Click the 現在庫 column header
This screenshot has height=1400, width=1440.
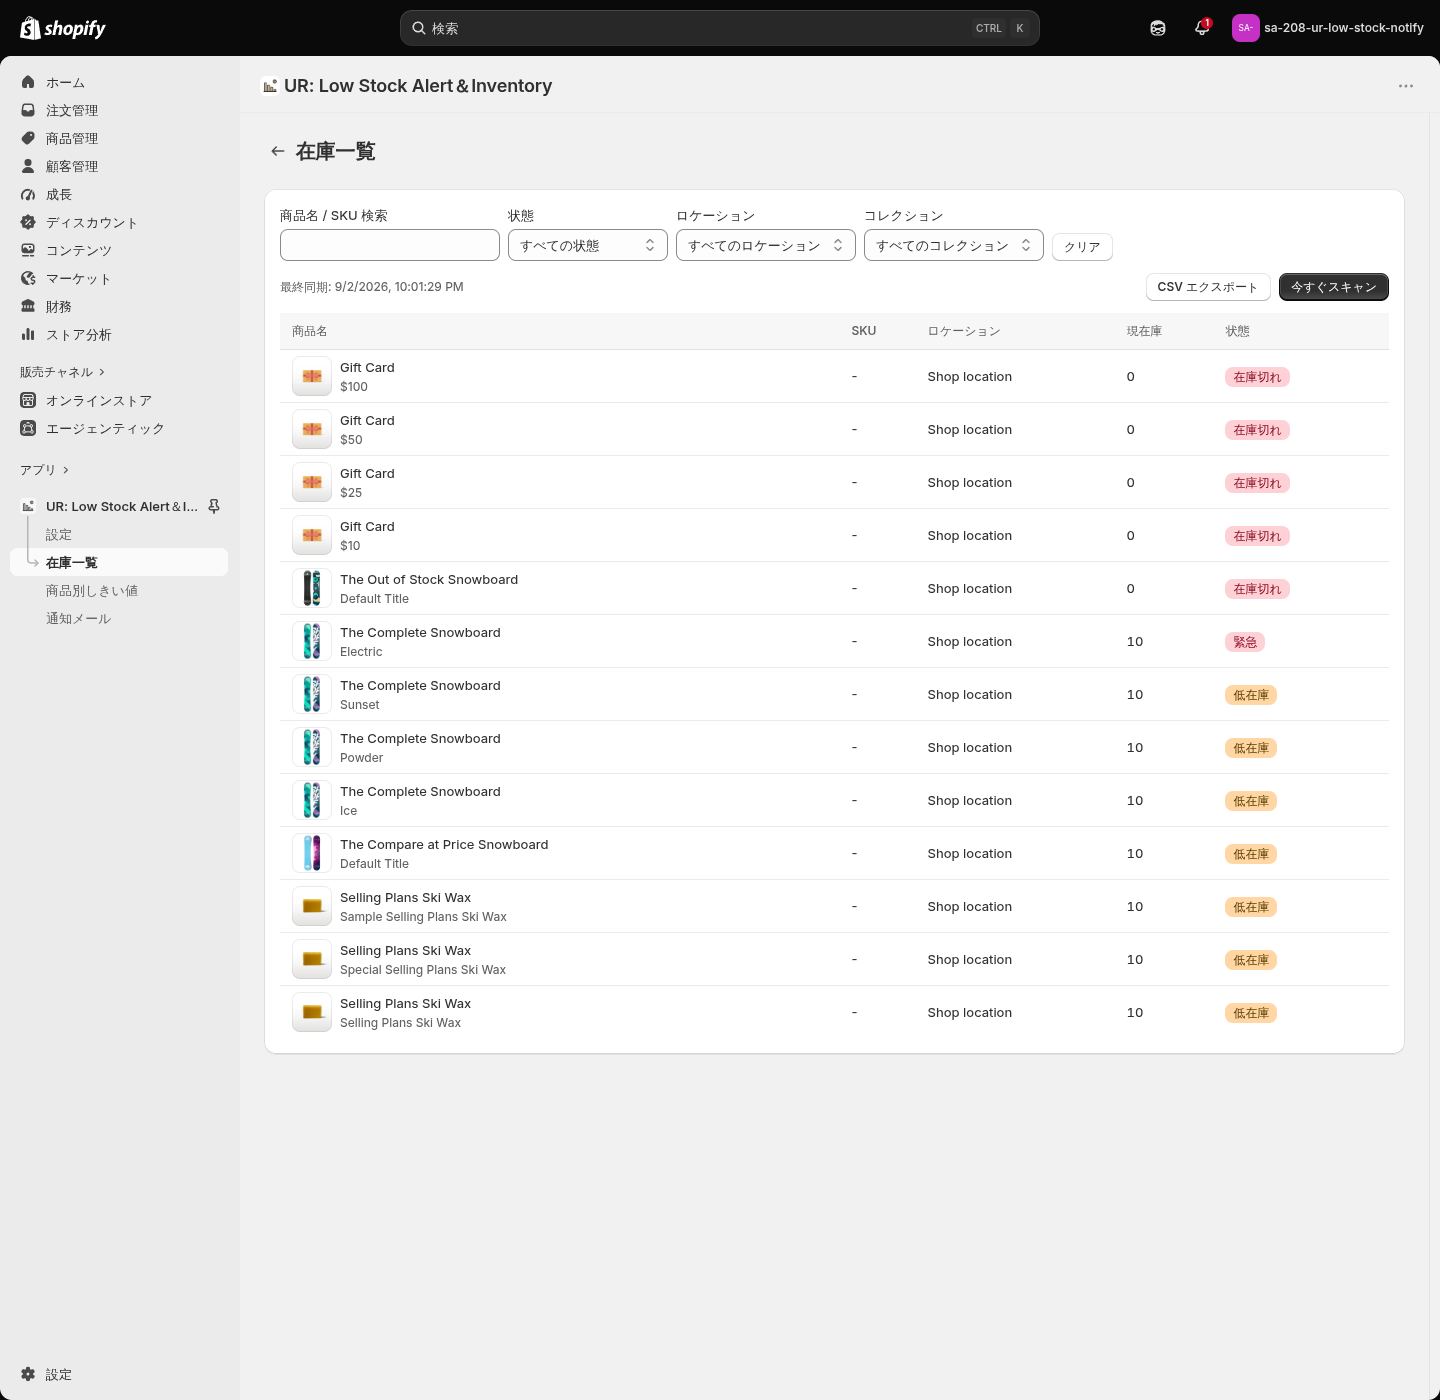pyautogui.click(x=1144, y=331)
